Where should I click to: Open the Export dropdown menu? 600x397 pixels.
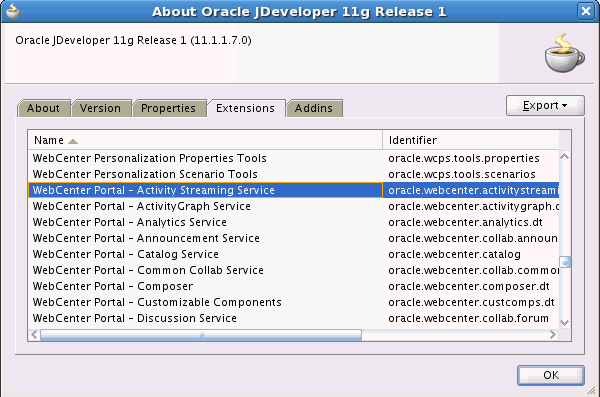click(x=545, y=105)
